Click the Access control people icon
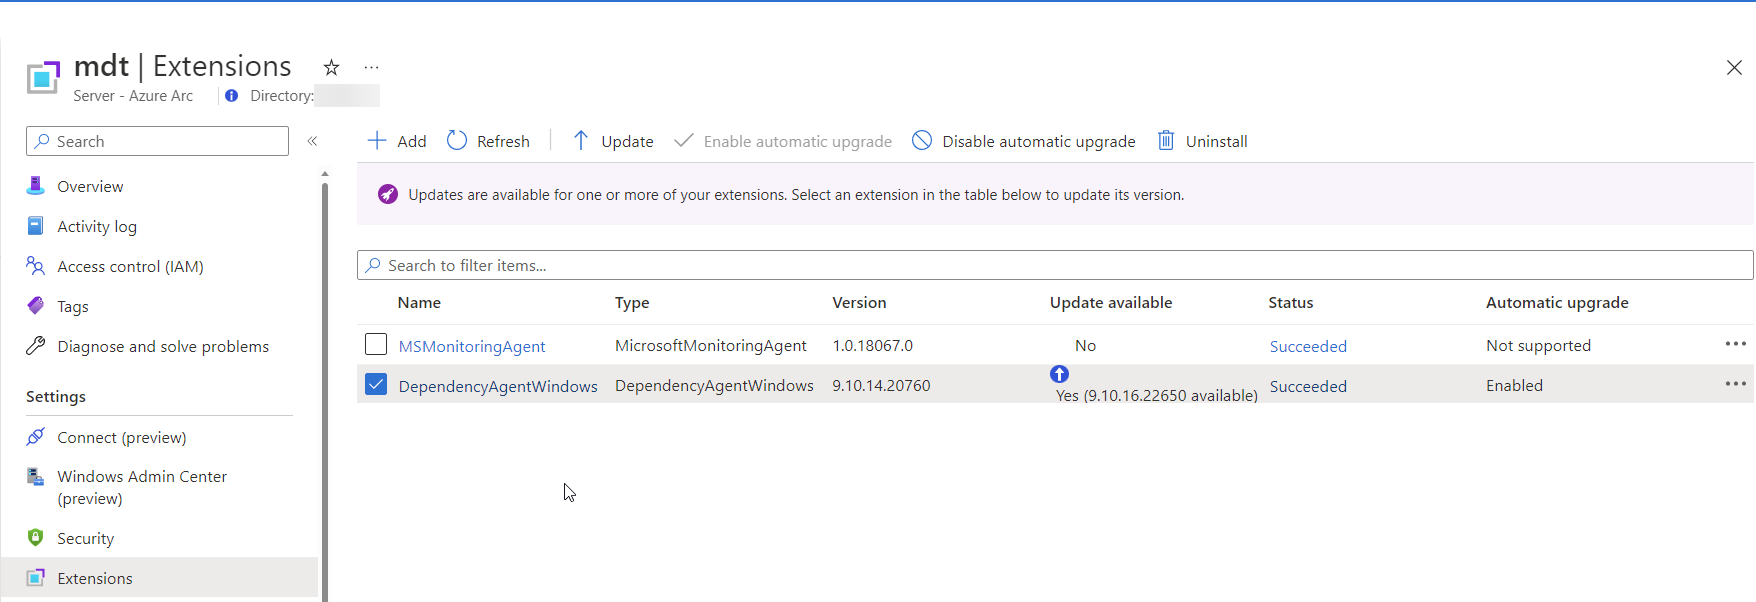The height and width of the screenshot is (602, 1756). (x=36, y=265)
